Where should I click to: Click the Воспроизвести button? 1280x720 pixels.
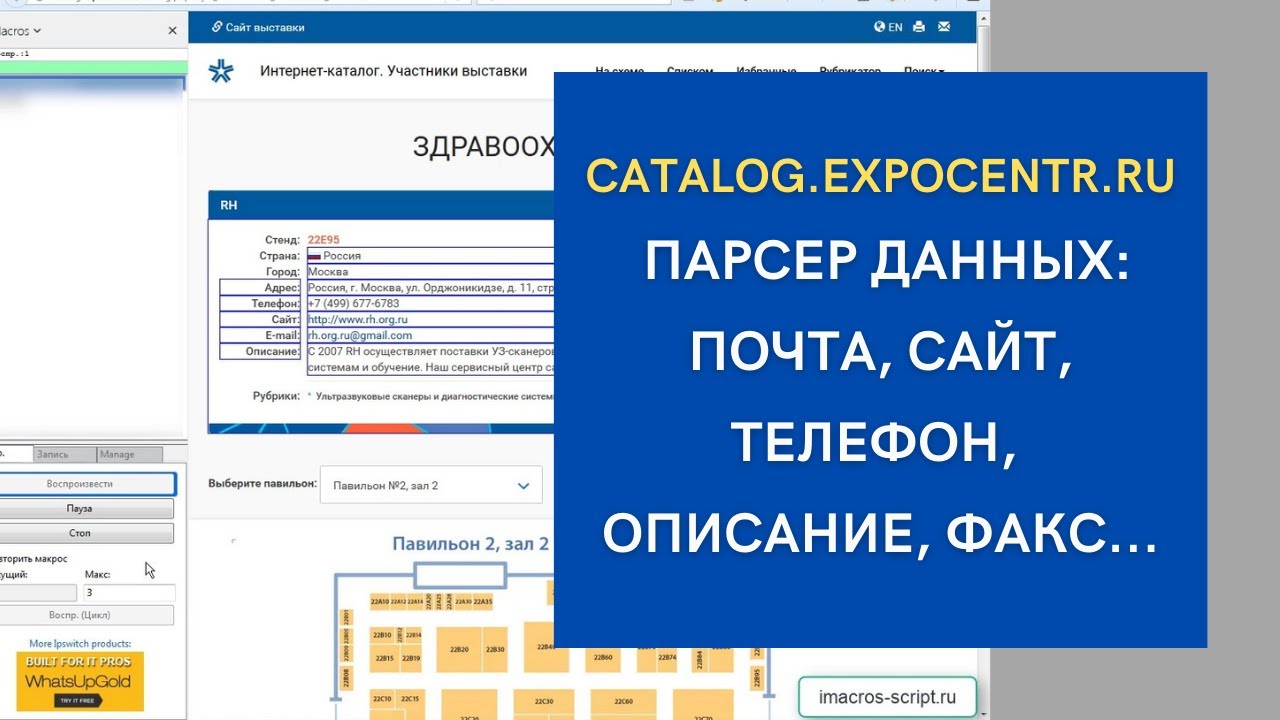(x=86, y=484)
